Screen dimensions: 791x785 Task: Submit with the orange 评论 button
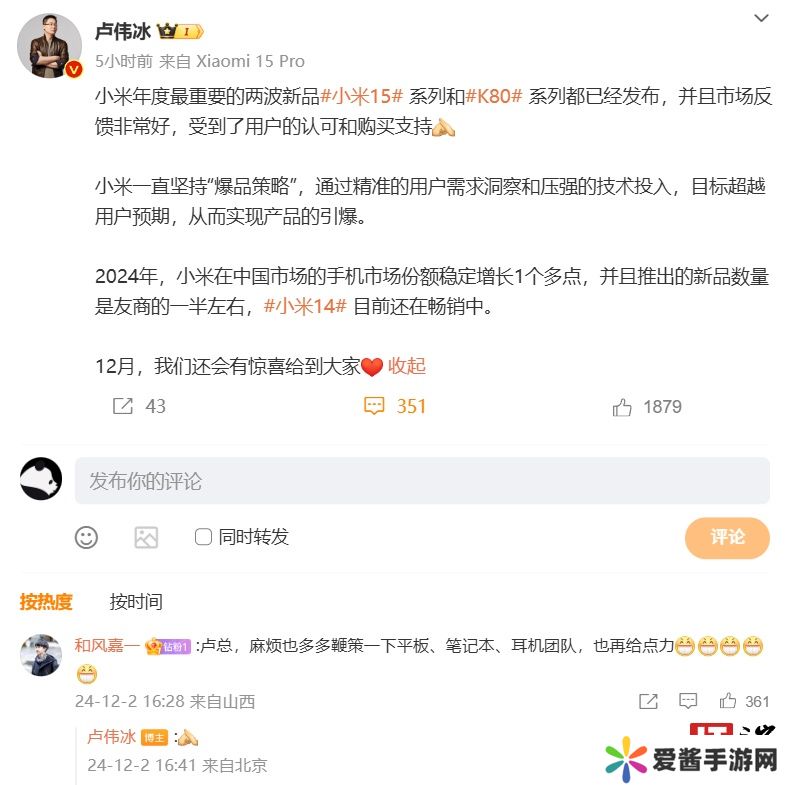(x=727, y=537)
